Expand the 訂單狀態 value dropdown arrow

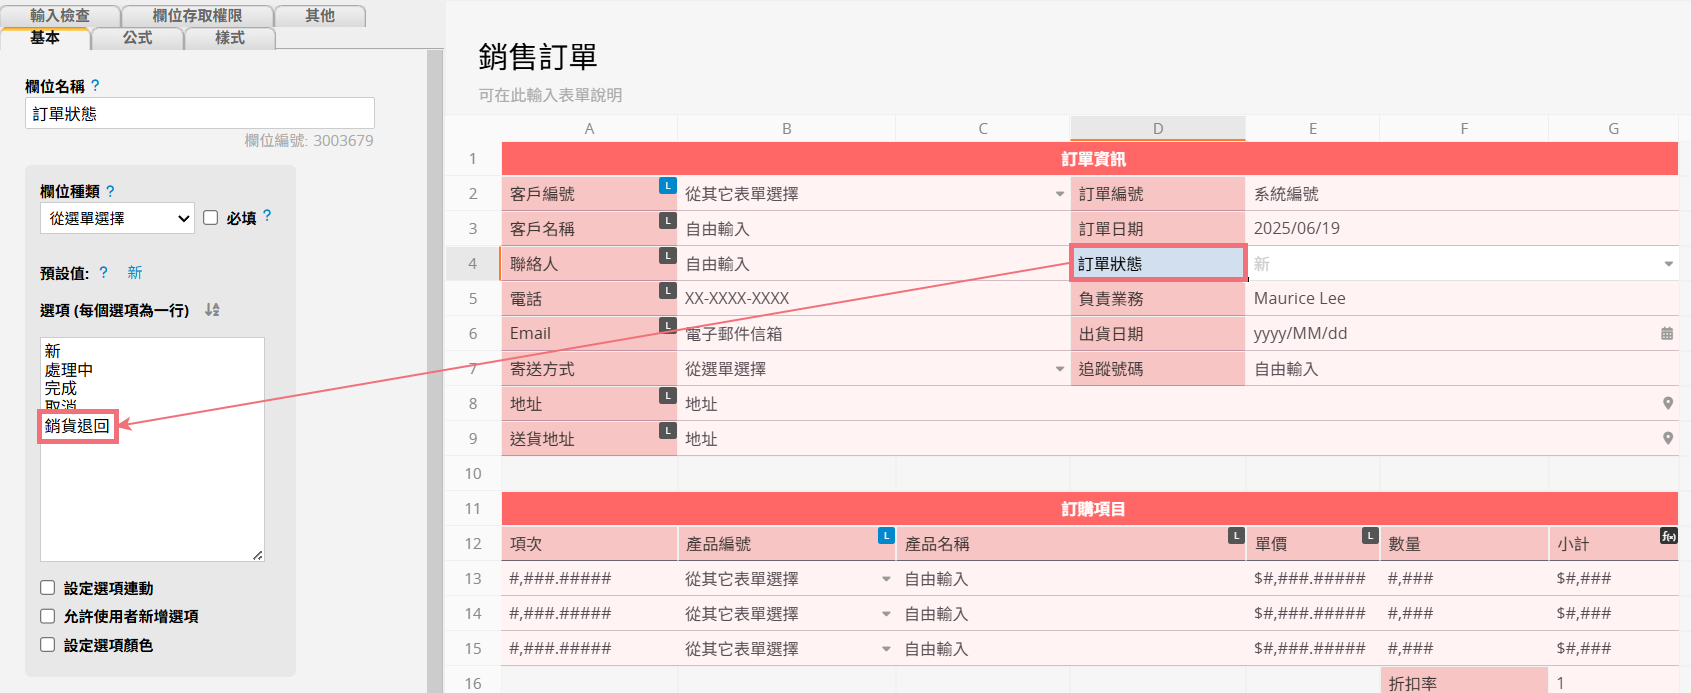(x=1668, y=264)
